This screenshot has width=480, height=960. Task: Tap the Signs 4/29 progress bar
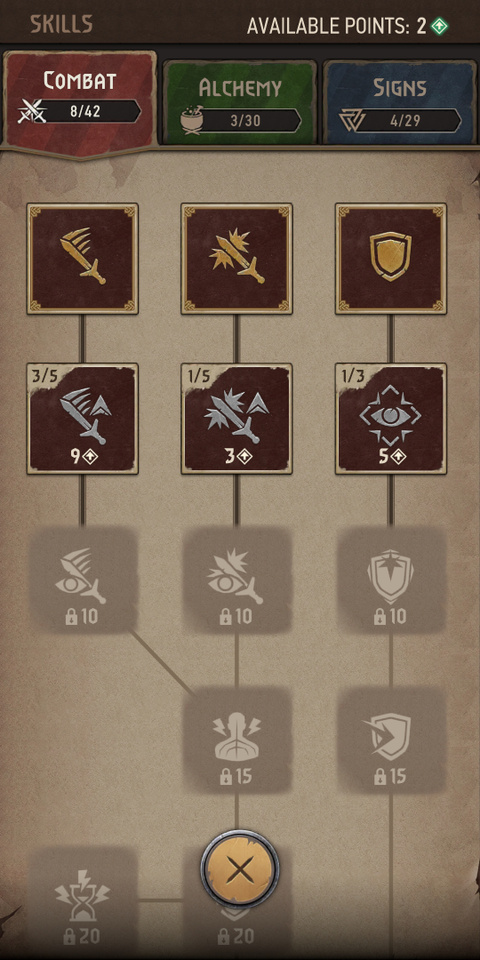coord(405,121)
